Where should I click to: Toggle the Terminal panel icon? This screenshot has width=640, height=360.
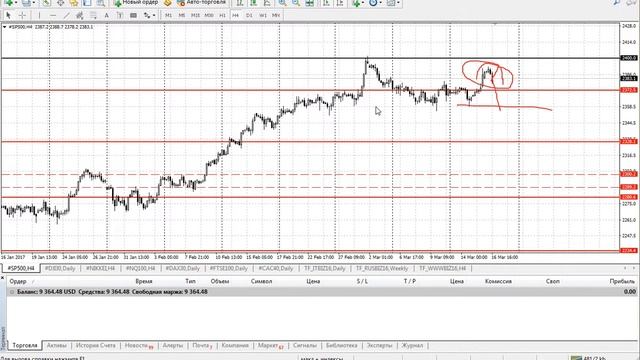pos(87,2)
